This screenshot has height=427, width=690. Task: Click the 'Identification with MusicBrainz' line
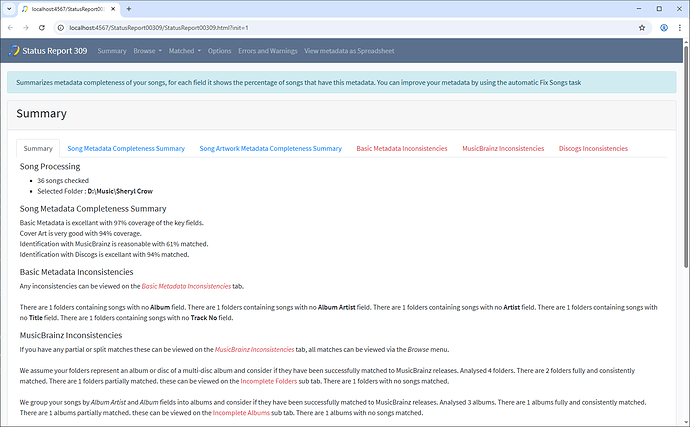(x=114, y=244)
